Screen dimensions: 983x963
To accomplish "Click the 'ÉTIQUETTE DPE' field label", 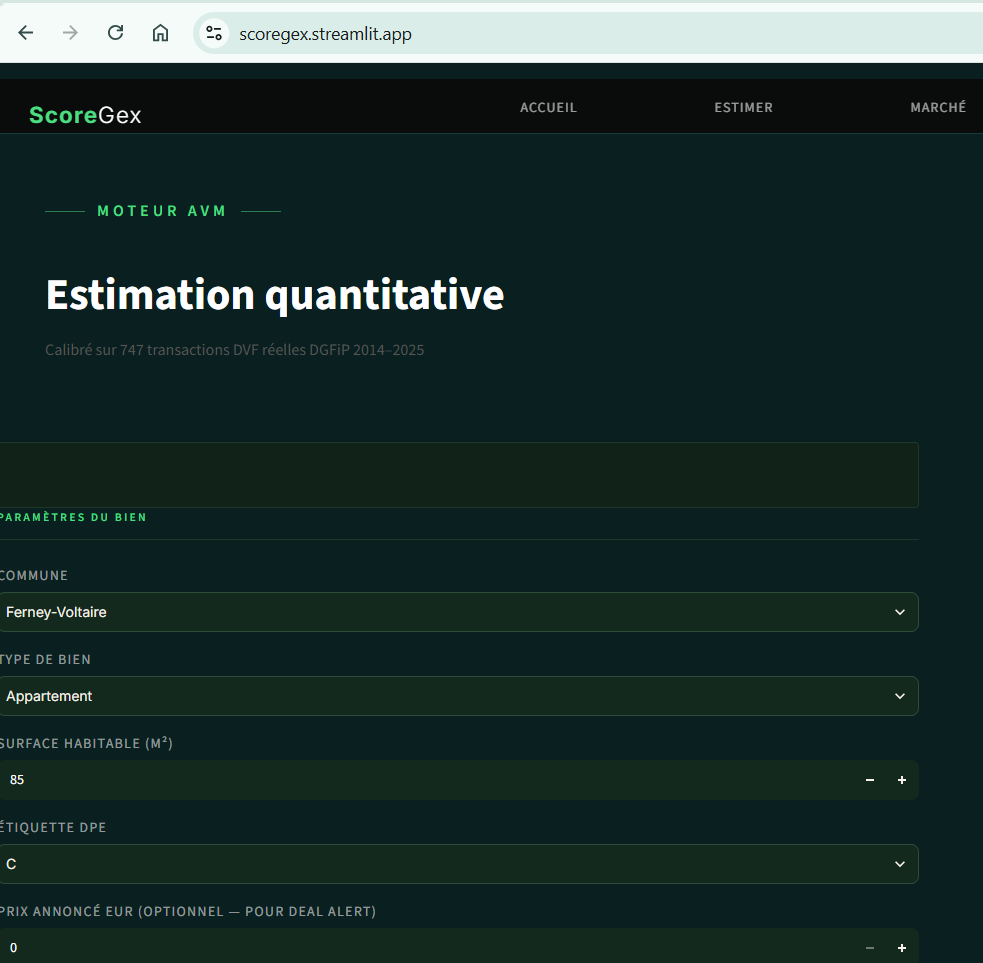I will pyautogui.click(x=53, y=828).
